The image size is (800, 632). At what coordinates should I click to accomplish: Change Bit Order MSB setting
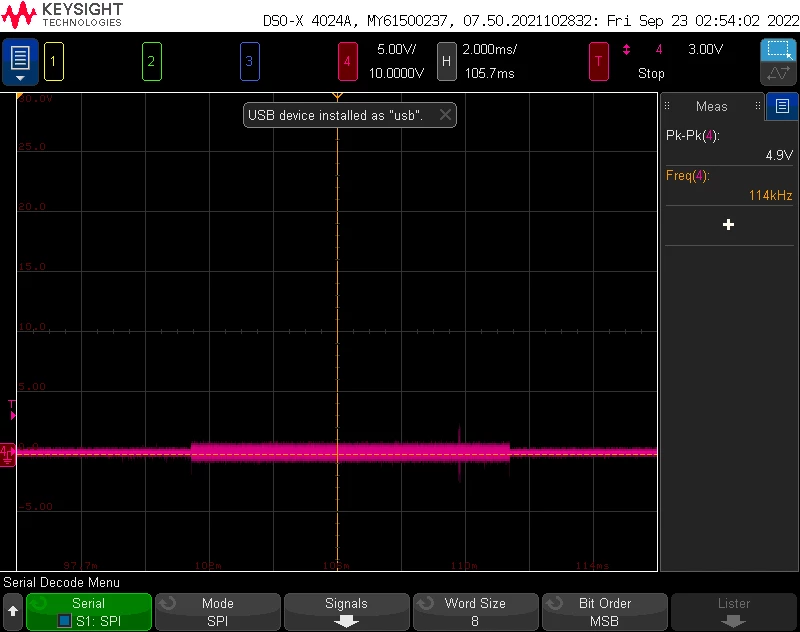[605, 612]
